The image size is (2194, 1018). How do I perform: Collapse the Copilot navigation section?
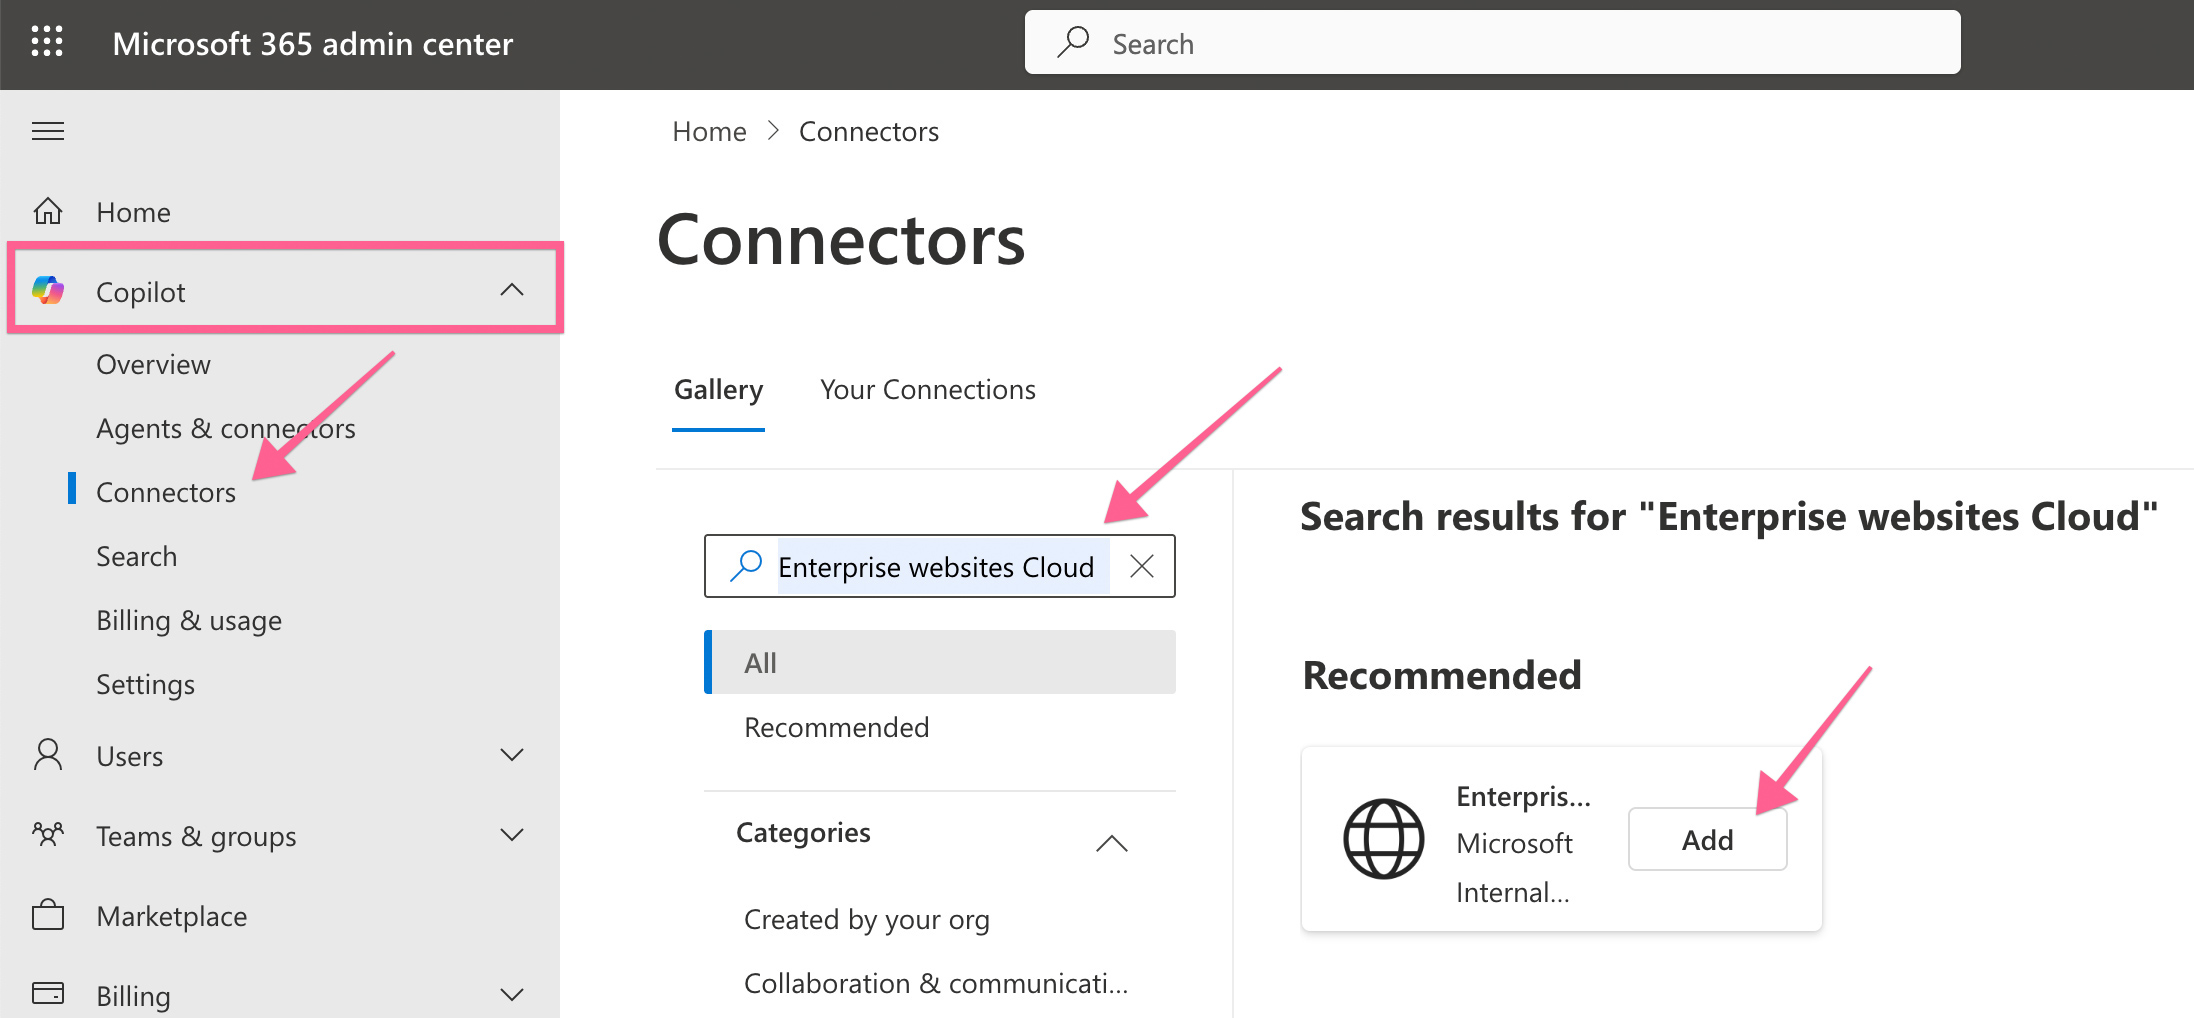tap(512, 290)
